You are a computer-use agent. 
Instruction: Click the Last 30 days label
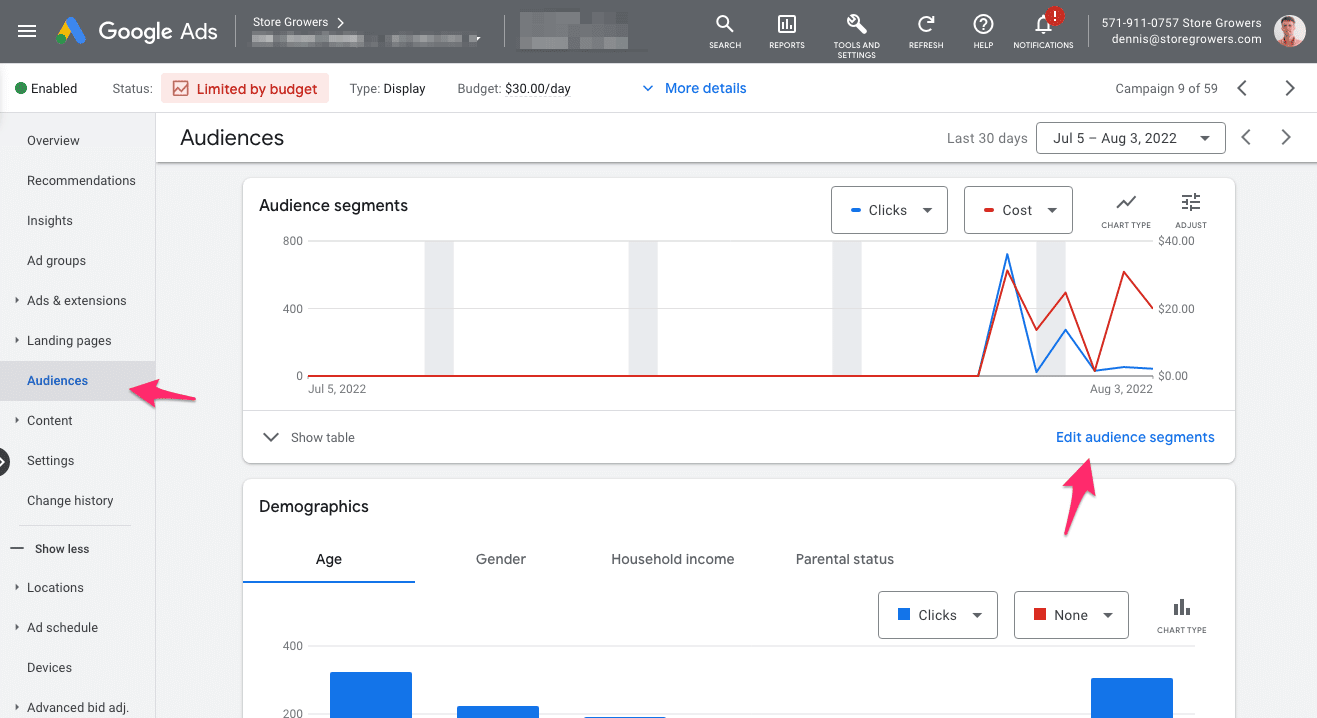pos(987,138)
